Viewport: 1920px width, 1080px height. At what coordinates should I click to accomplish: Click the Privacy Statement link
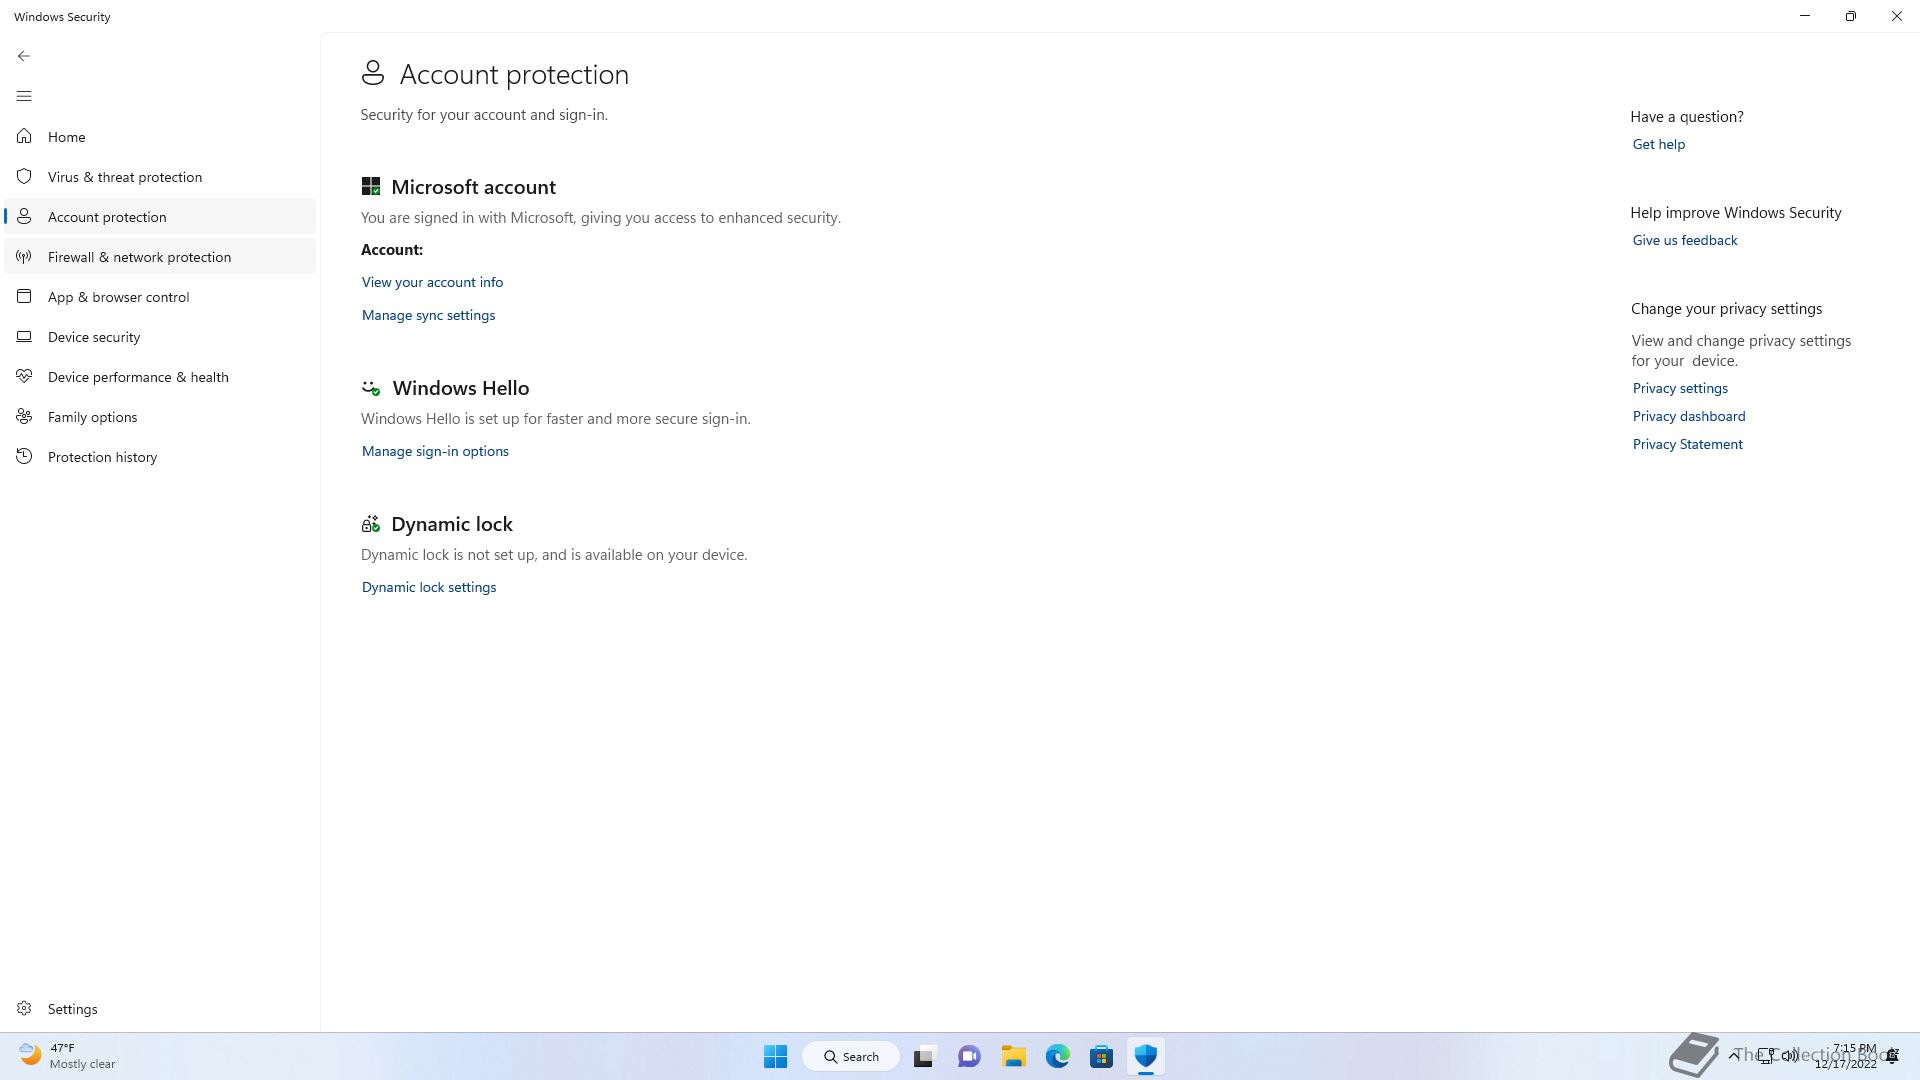click(x=1687, y=444)
